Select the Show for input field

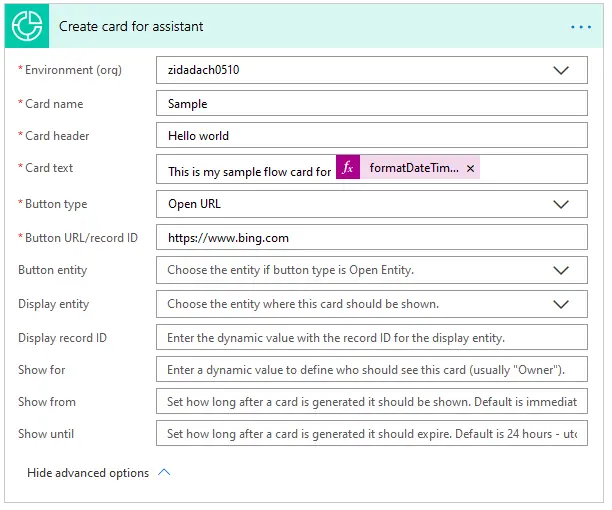tap(372, 370)
